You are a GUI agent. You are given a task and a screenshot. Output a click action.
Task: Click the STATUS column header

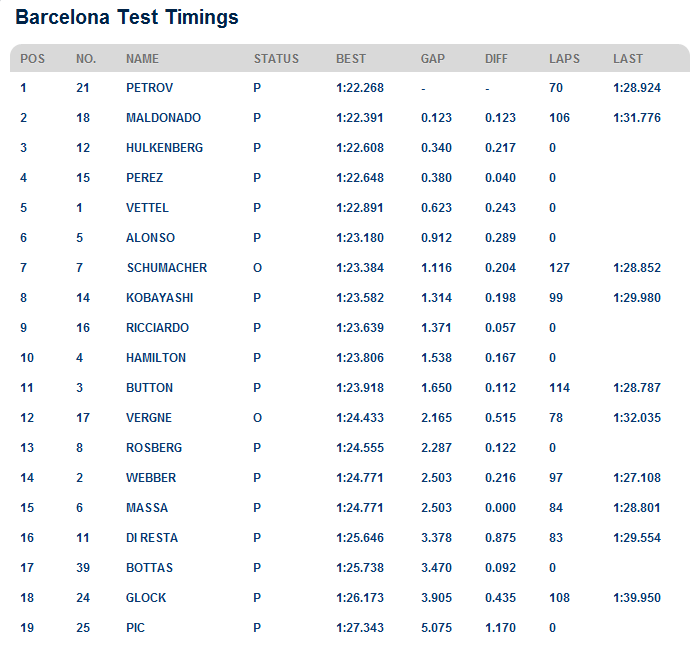(276, 59)
